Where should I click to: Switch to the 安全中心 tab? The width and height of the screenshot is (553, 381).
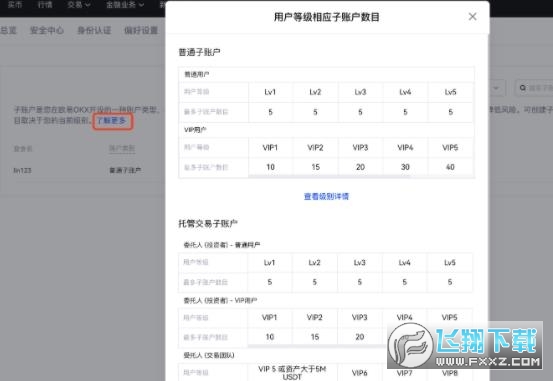pyautogui.click(x=47, y=30)
